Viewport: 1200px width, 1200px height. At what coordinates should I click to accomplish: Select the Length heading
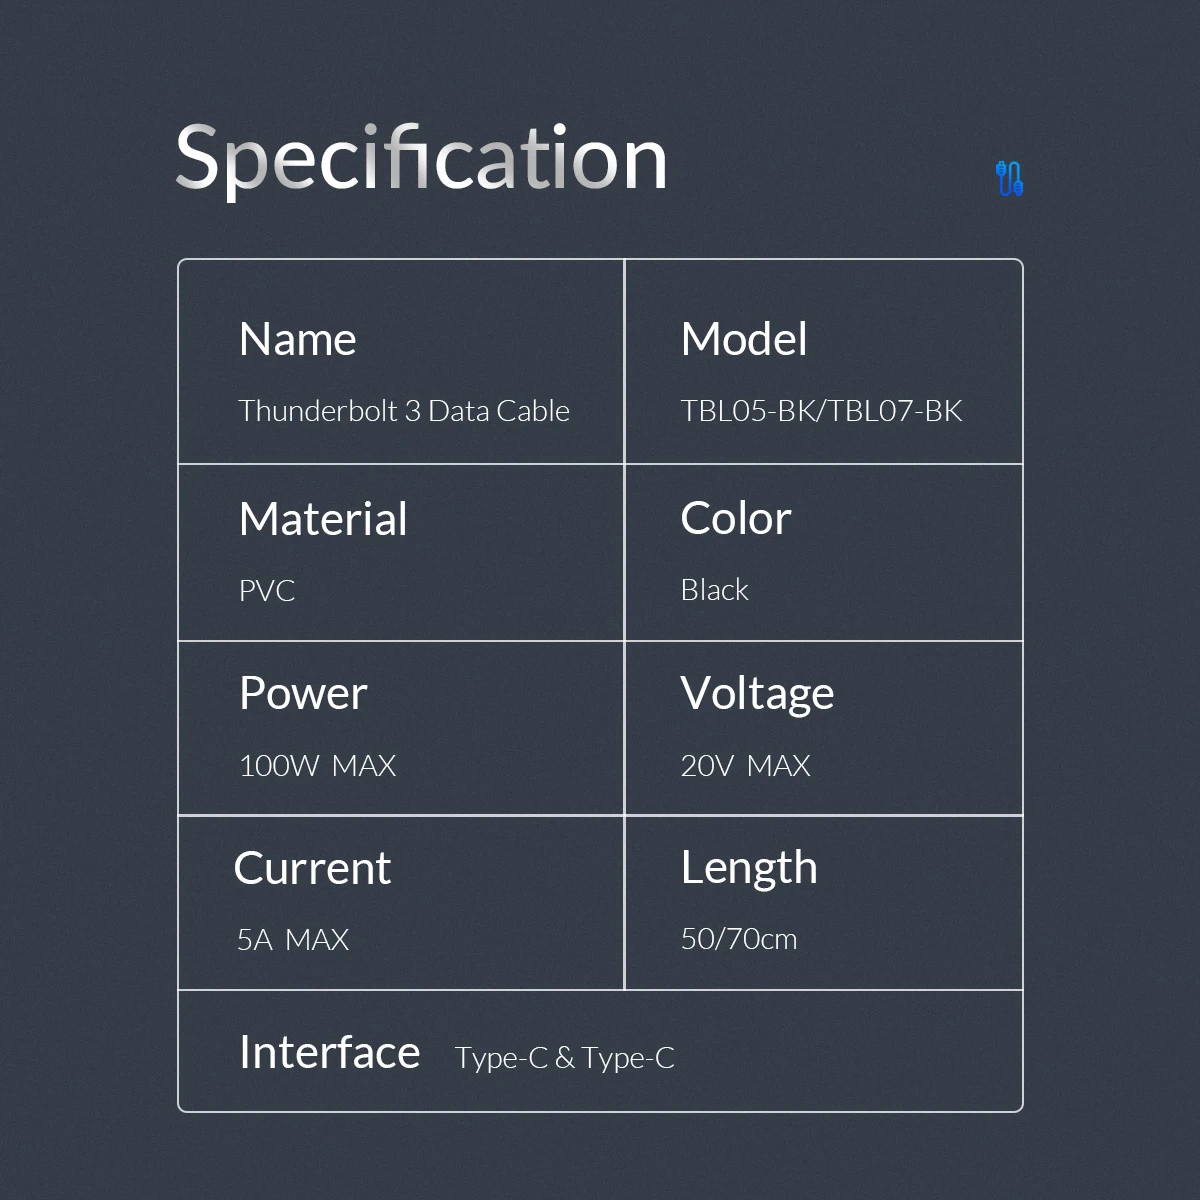[x=749, y=868]
